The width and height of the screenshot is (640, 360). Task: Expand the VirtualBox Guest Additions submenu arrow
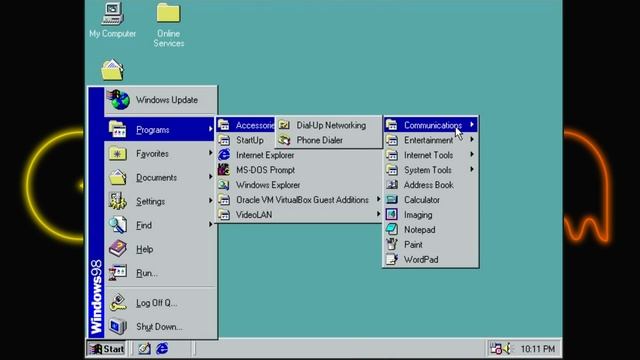[378, 199]
